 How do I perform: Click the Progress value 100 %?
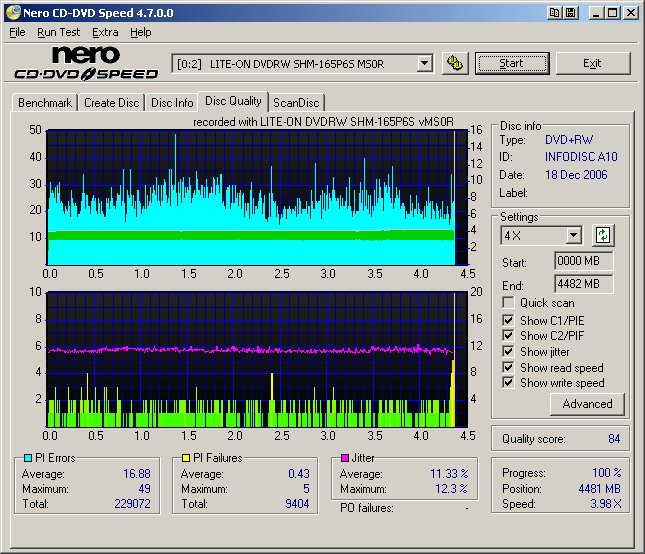(607, 473)
